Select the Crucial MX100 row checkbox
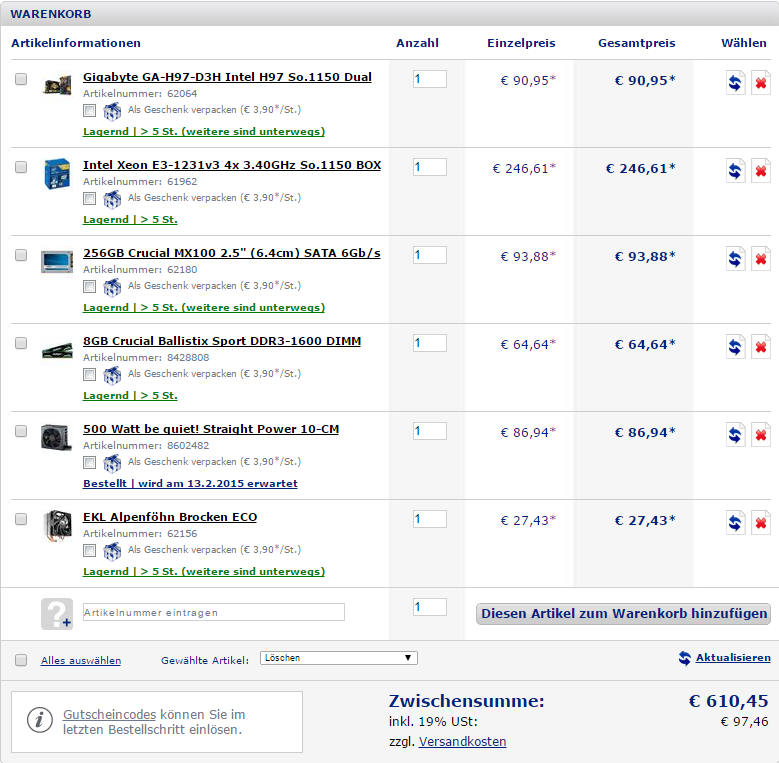 tap(21, 255)
